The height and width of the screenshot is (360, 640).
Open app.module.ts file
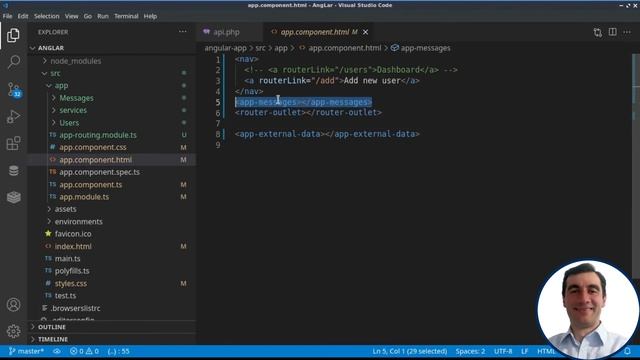click(84, 197)
